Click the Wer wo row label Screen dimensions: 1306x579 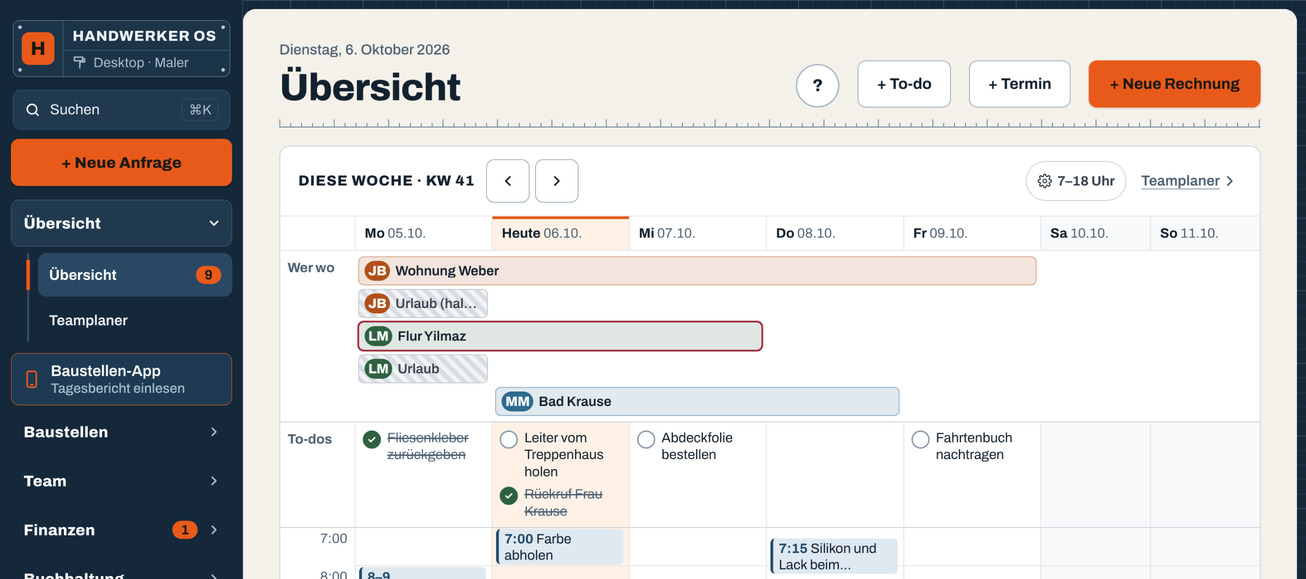[311, 268]
